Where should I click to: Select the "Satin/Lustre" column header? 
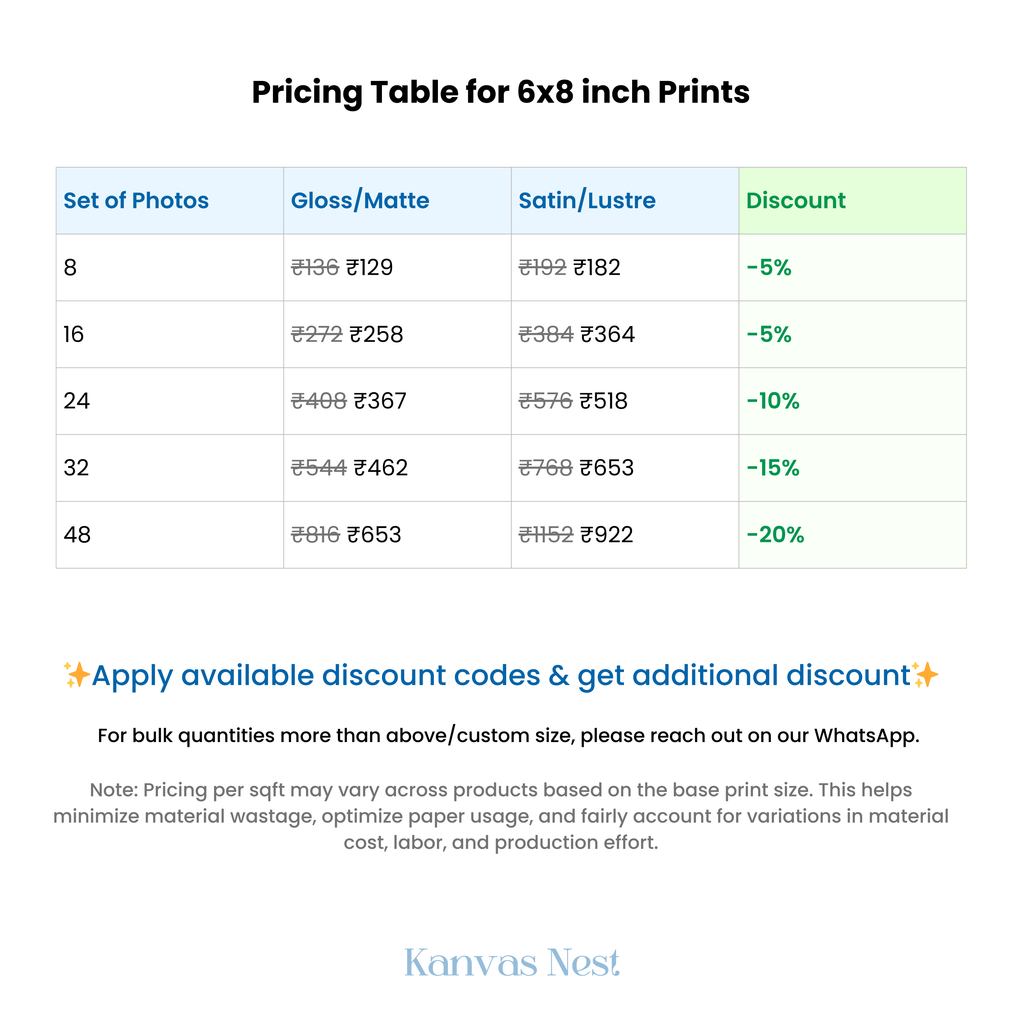coord(587,200)
